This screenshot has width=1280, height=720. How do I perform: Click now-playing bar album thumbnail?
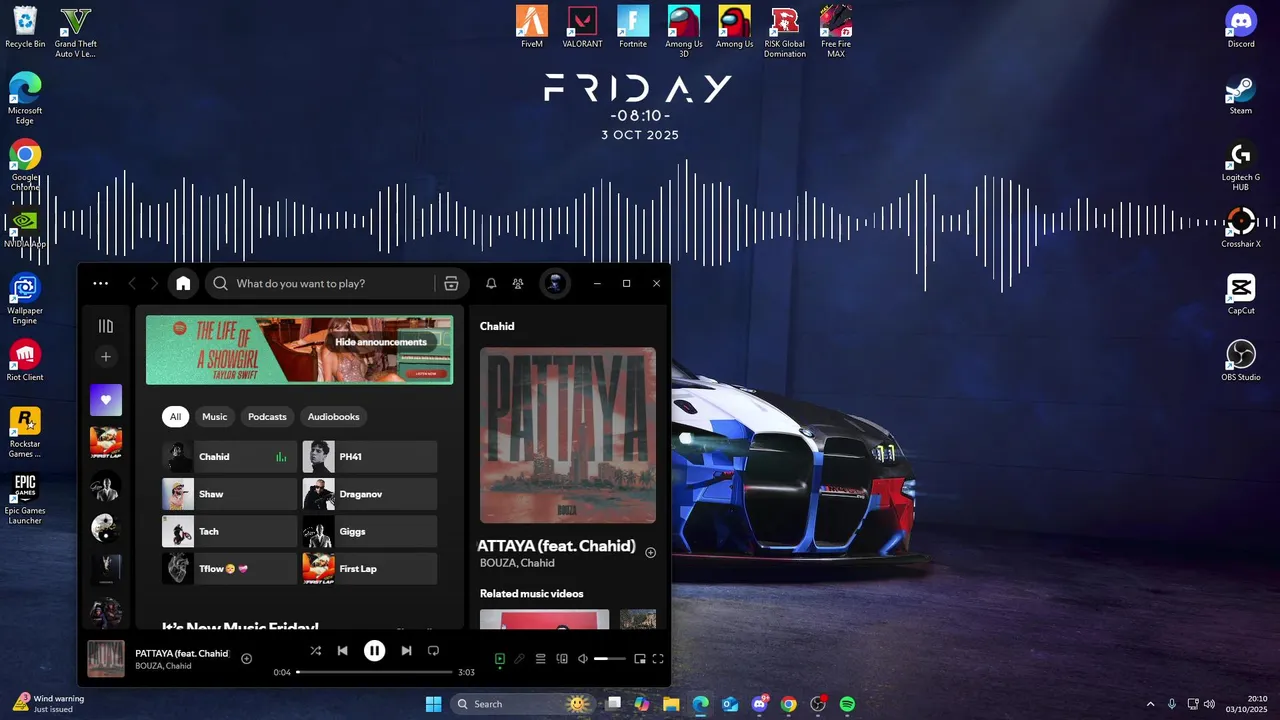(x=106, y=659)
